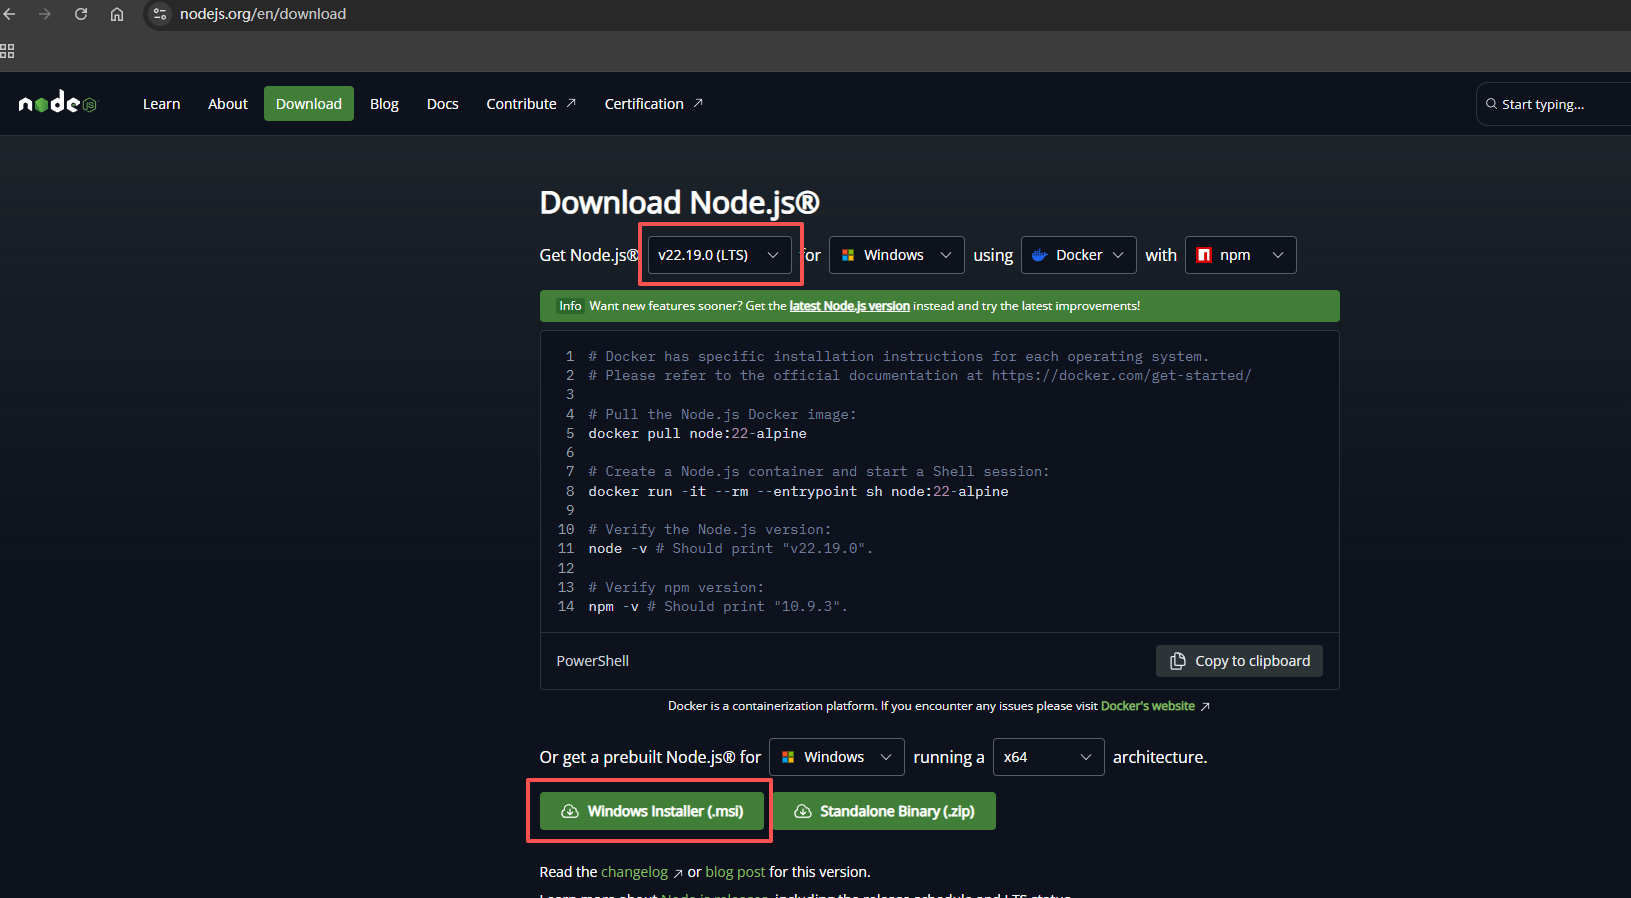Click the browser back arrow
Viewport: 1631px width, 898px height.
(9, 14)
